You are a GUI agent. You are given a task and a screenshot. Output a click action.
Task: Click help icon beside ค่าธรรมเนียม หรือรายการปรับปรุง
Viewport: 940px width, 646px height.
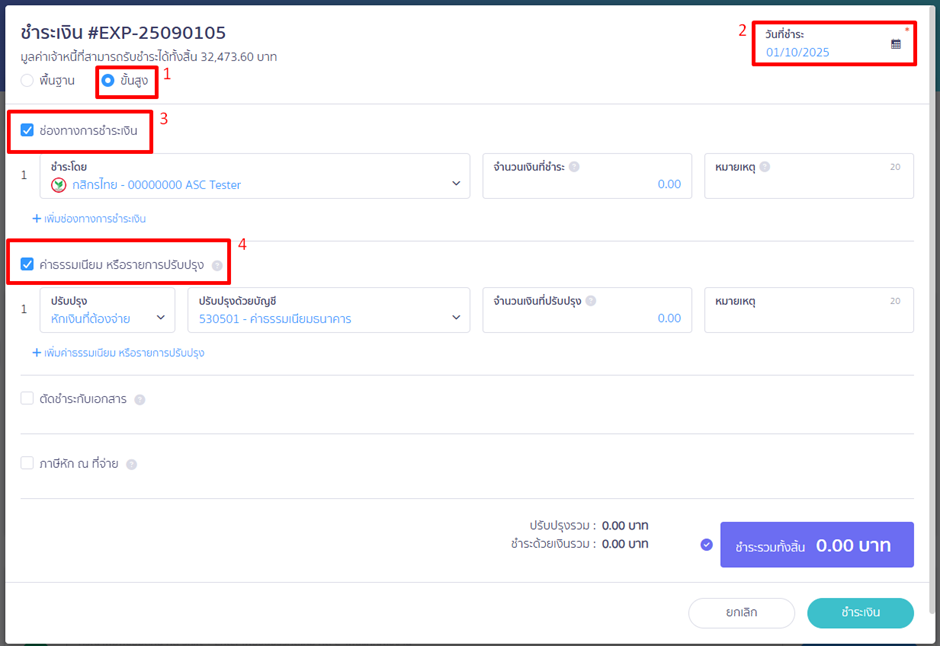click(x=217, y=266)
